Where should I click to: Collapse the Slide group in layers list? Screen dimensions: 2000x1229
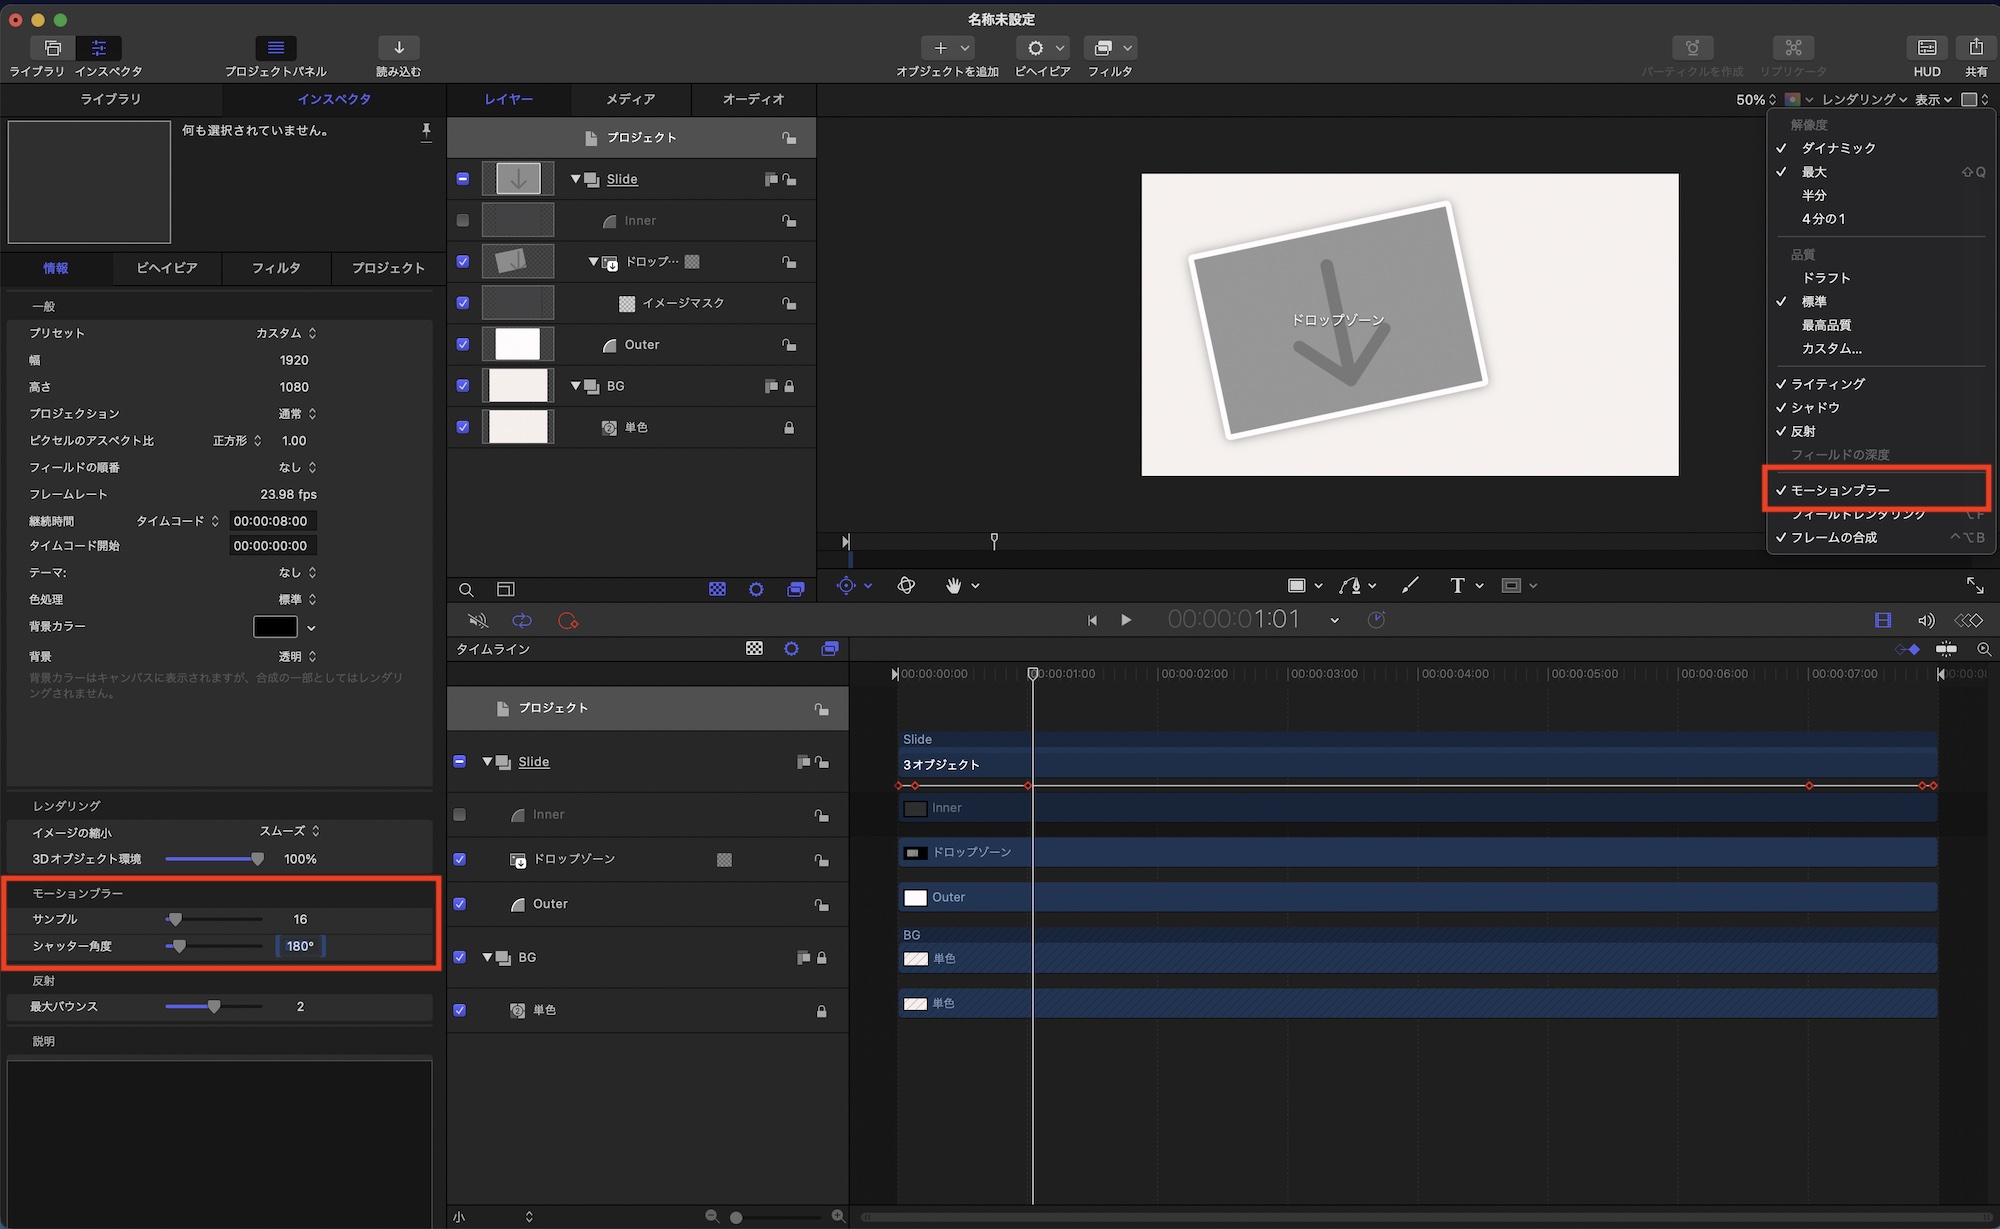coord(576,179)
